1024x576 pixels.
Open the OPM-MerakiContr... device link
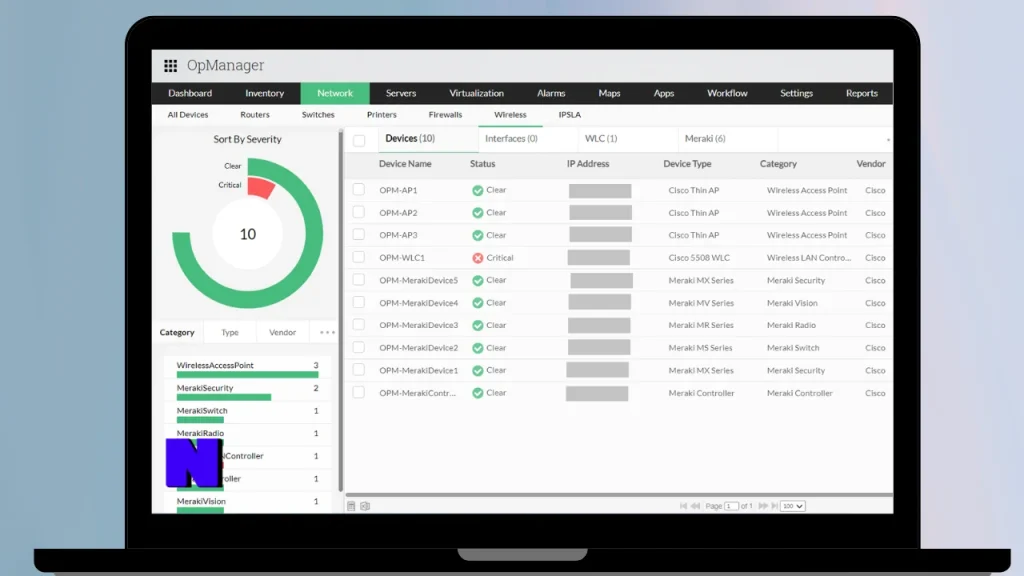click(x=418, y=393)
